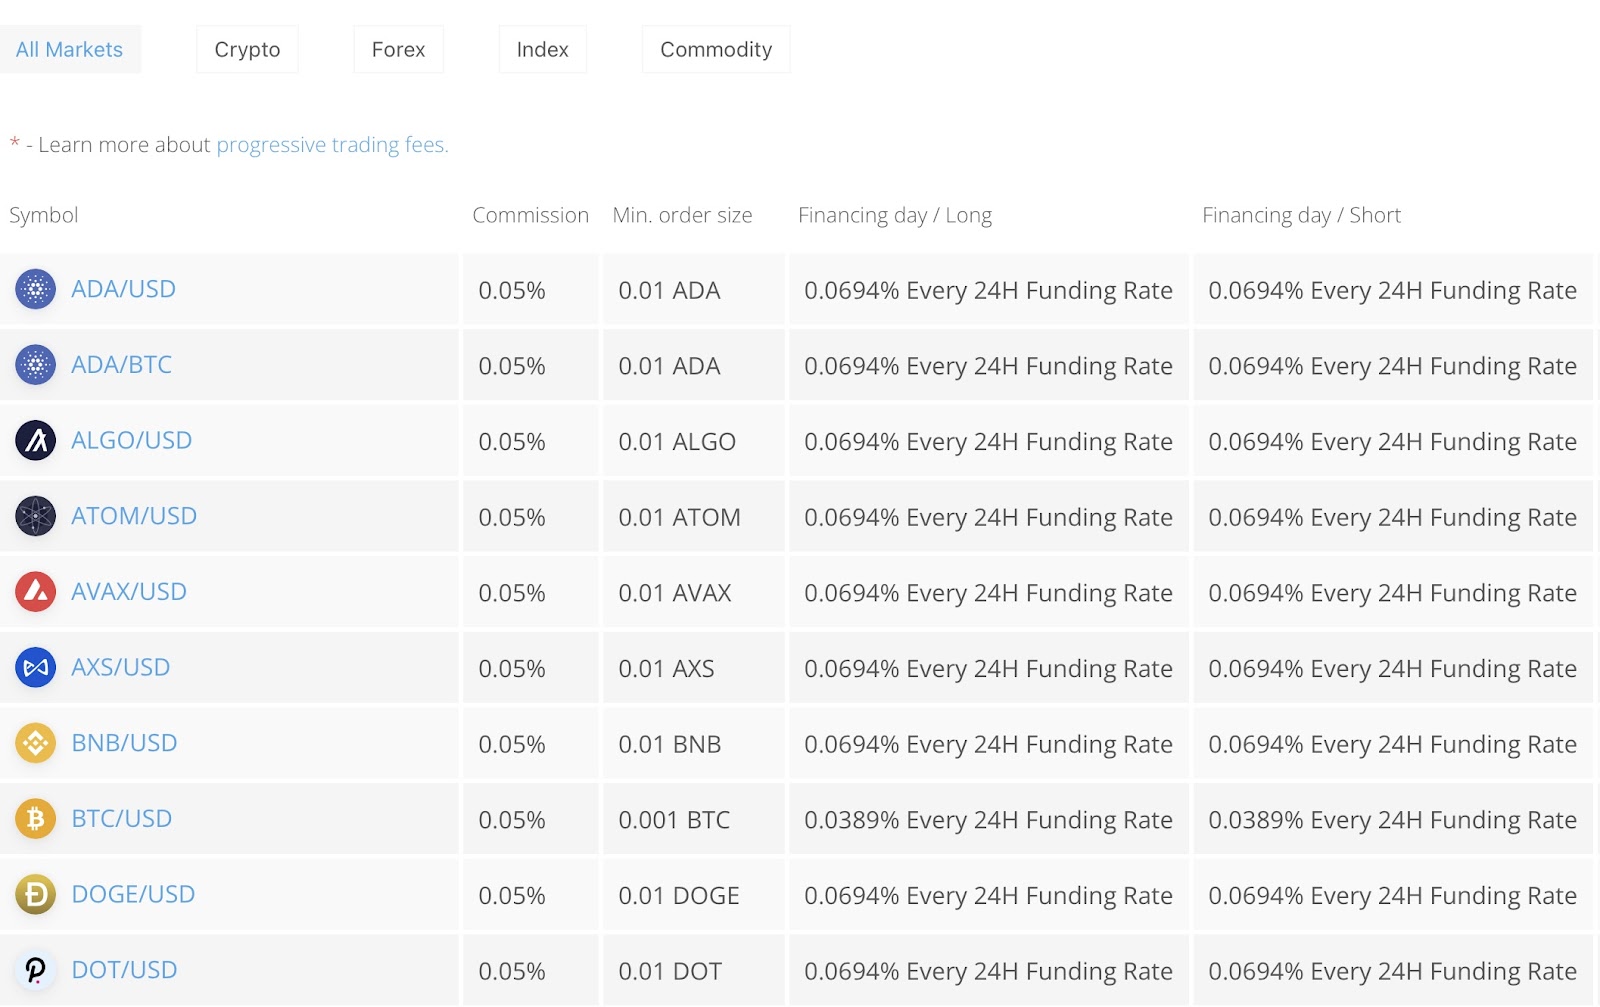This screenshot has width=1600, height=1007.
Task: Switch to the Crypto tab
Action: point(247,49)
